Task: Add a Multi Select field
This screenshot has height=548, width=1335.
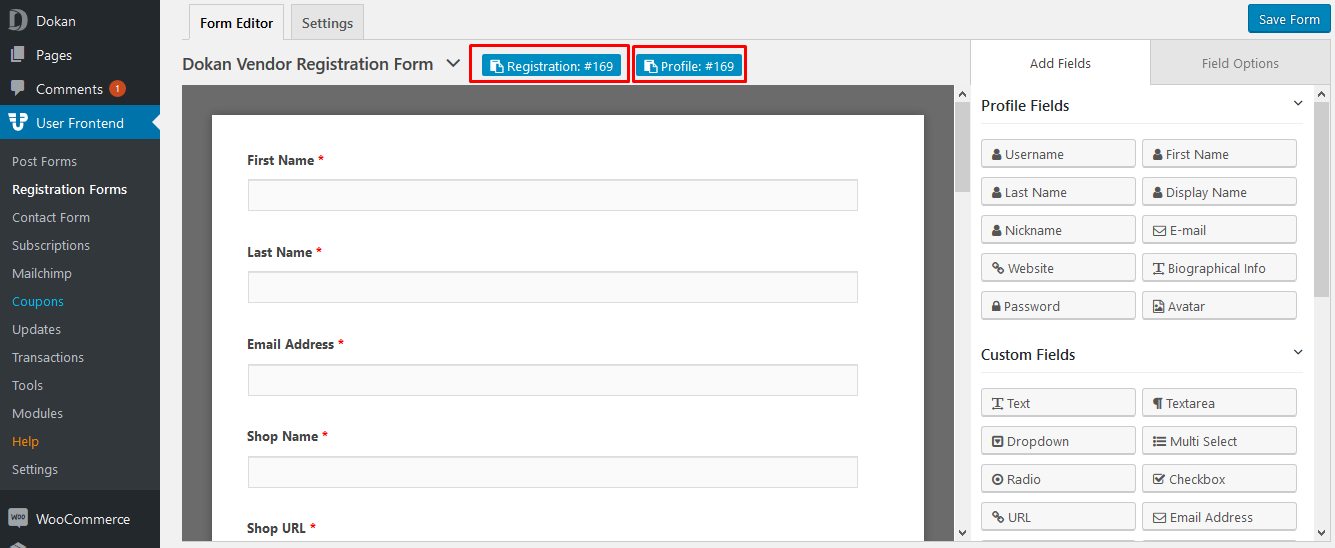Action: 1219,441
